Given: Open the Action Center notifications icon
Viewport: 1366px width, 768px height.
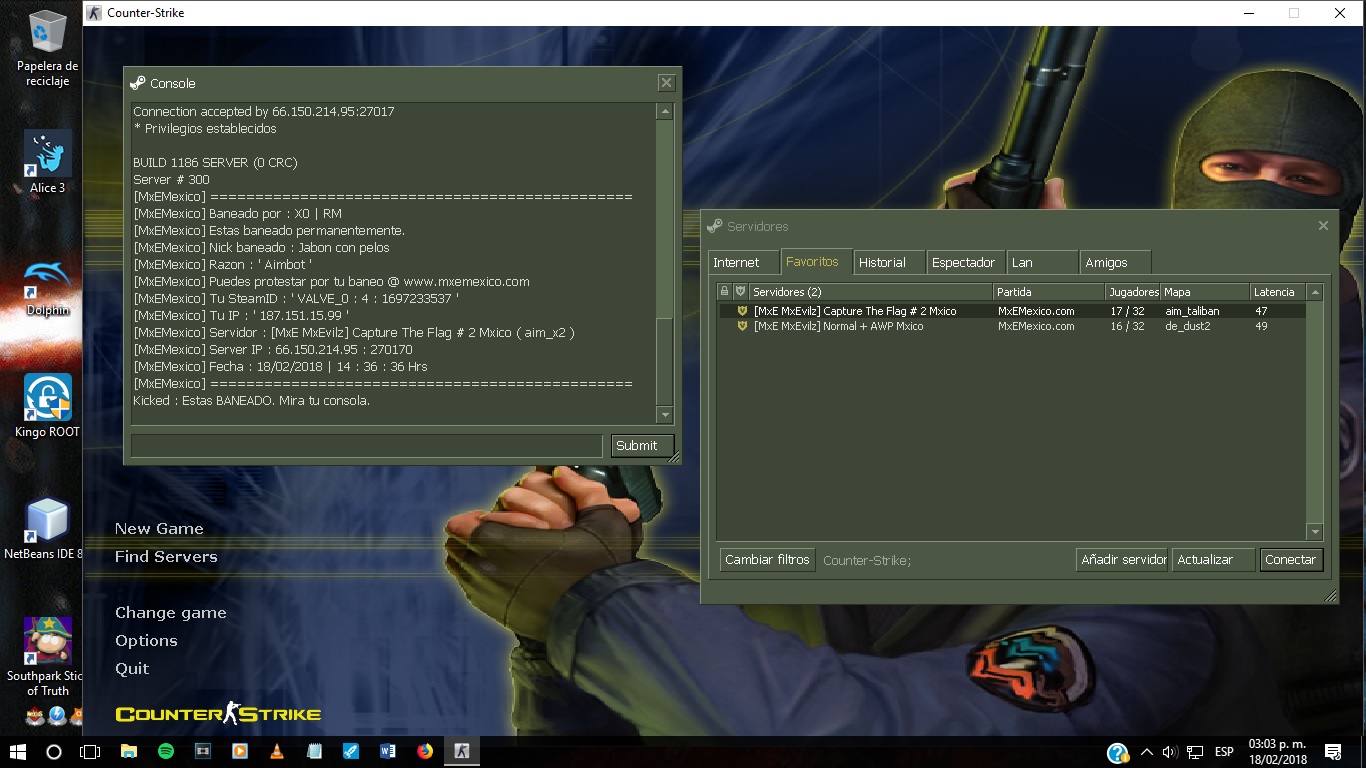Looking at the screenshot, I should tap(1333, 752).
